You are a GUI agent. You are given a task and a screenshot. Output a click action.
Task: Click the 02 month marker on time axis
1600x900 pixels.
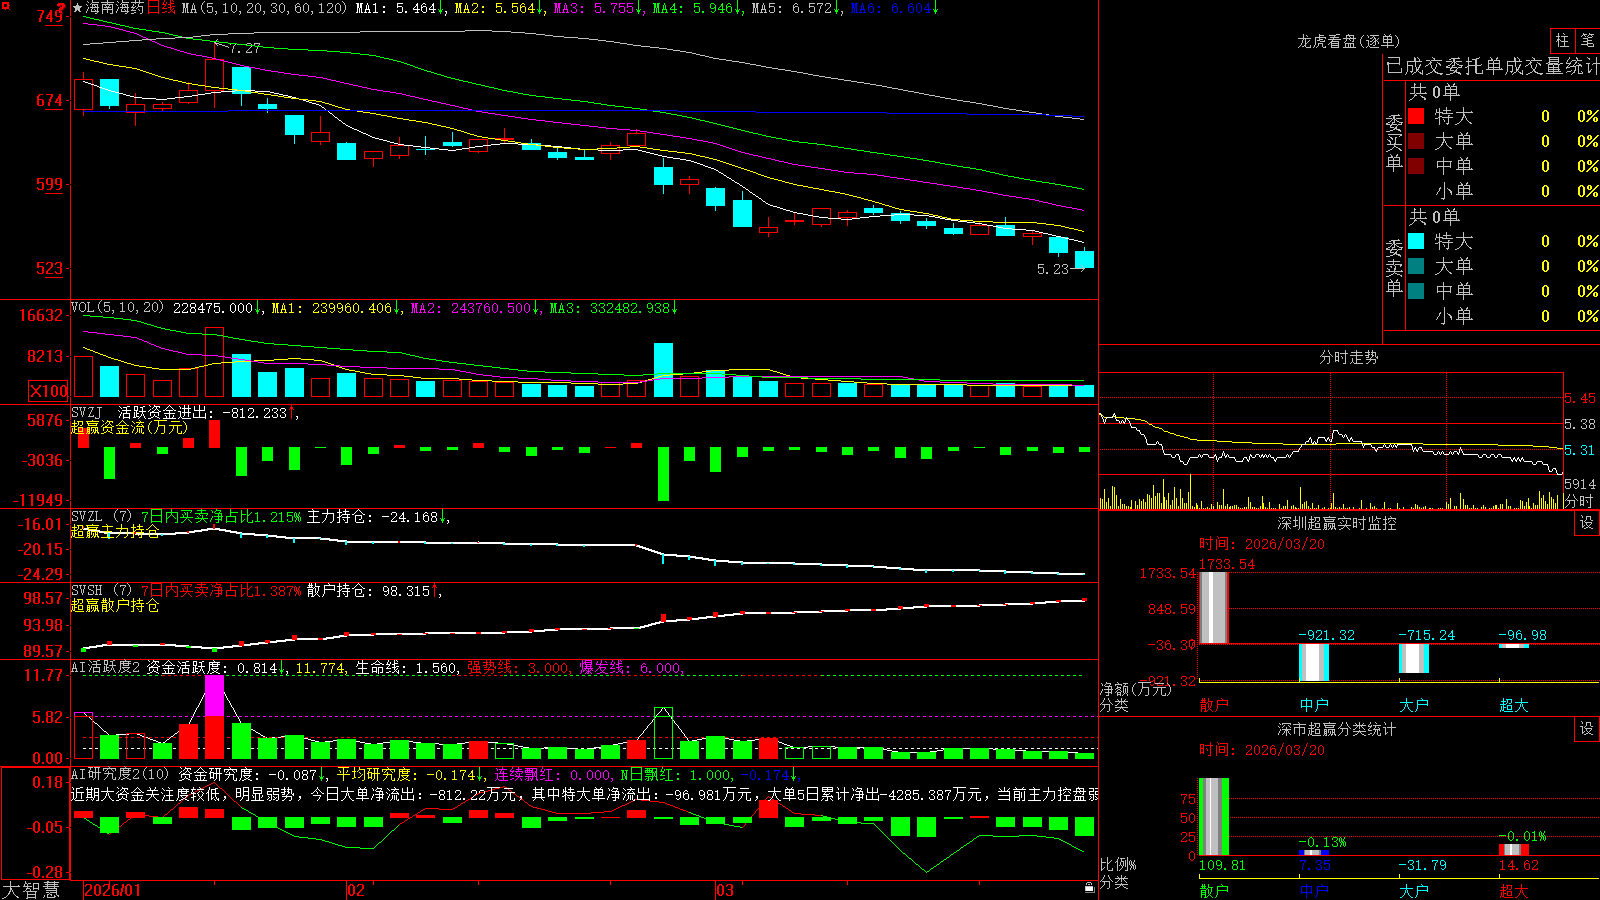tap(355, 890)
